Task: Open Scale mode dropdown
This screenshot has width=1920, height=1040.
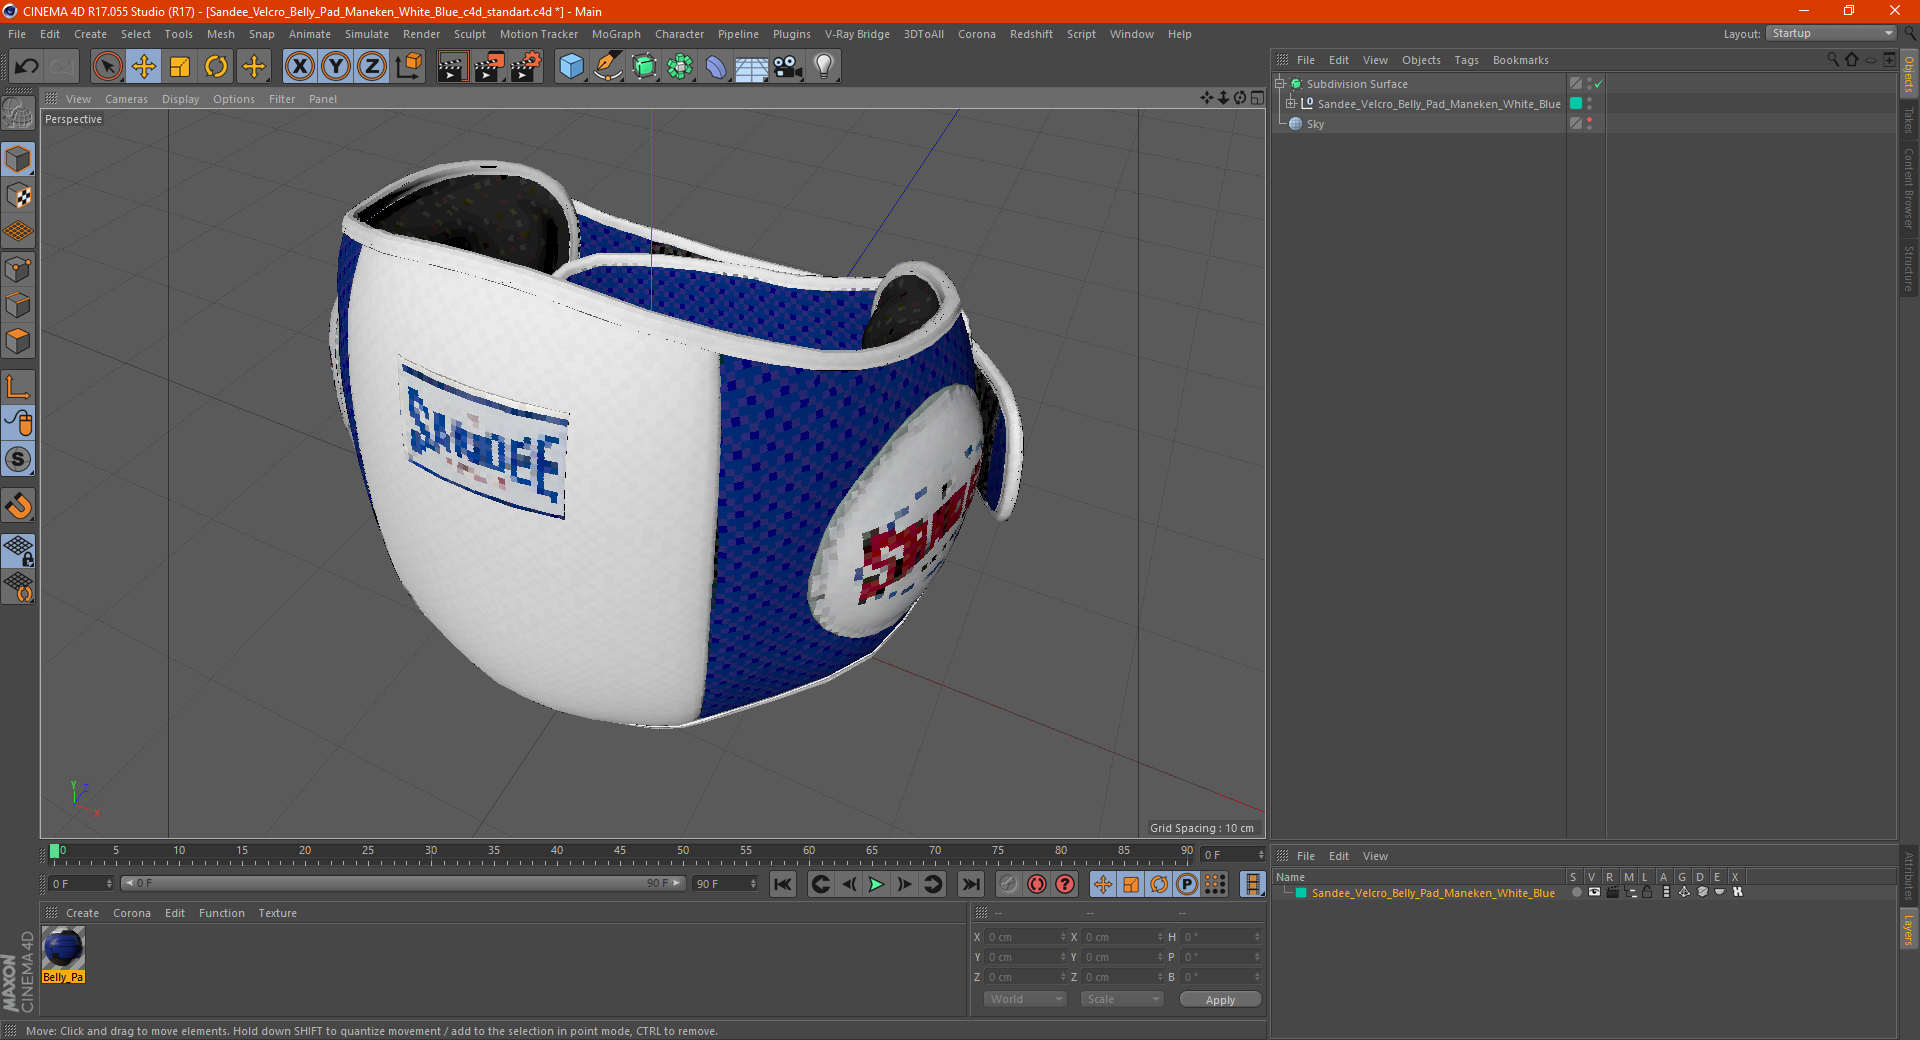Action: (x=1122, y=999)
